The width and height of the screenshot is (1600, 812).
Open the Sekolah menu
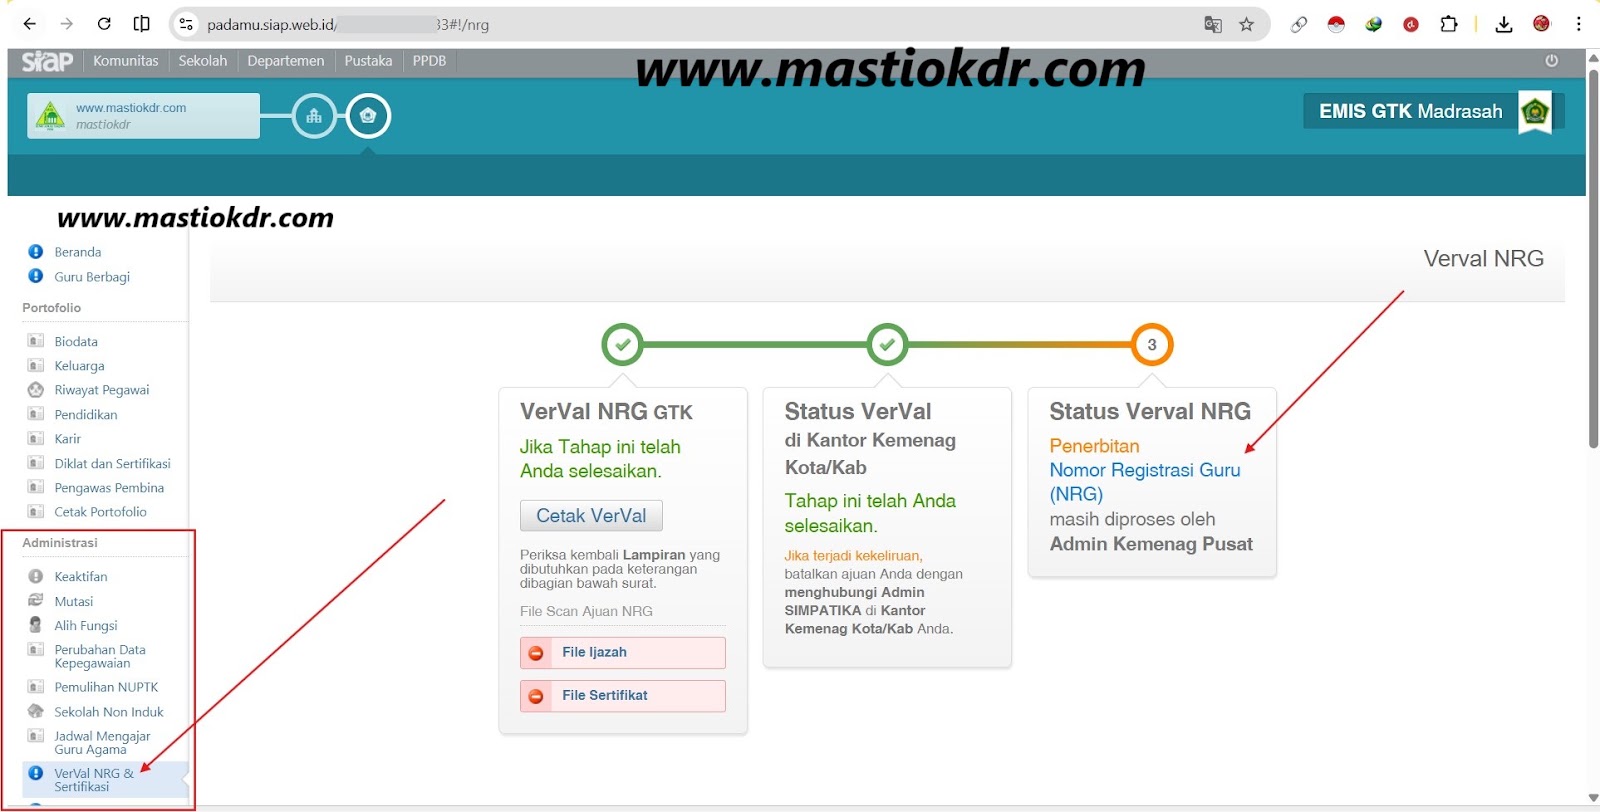tap(203, 61)
